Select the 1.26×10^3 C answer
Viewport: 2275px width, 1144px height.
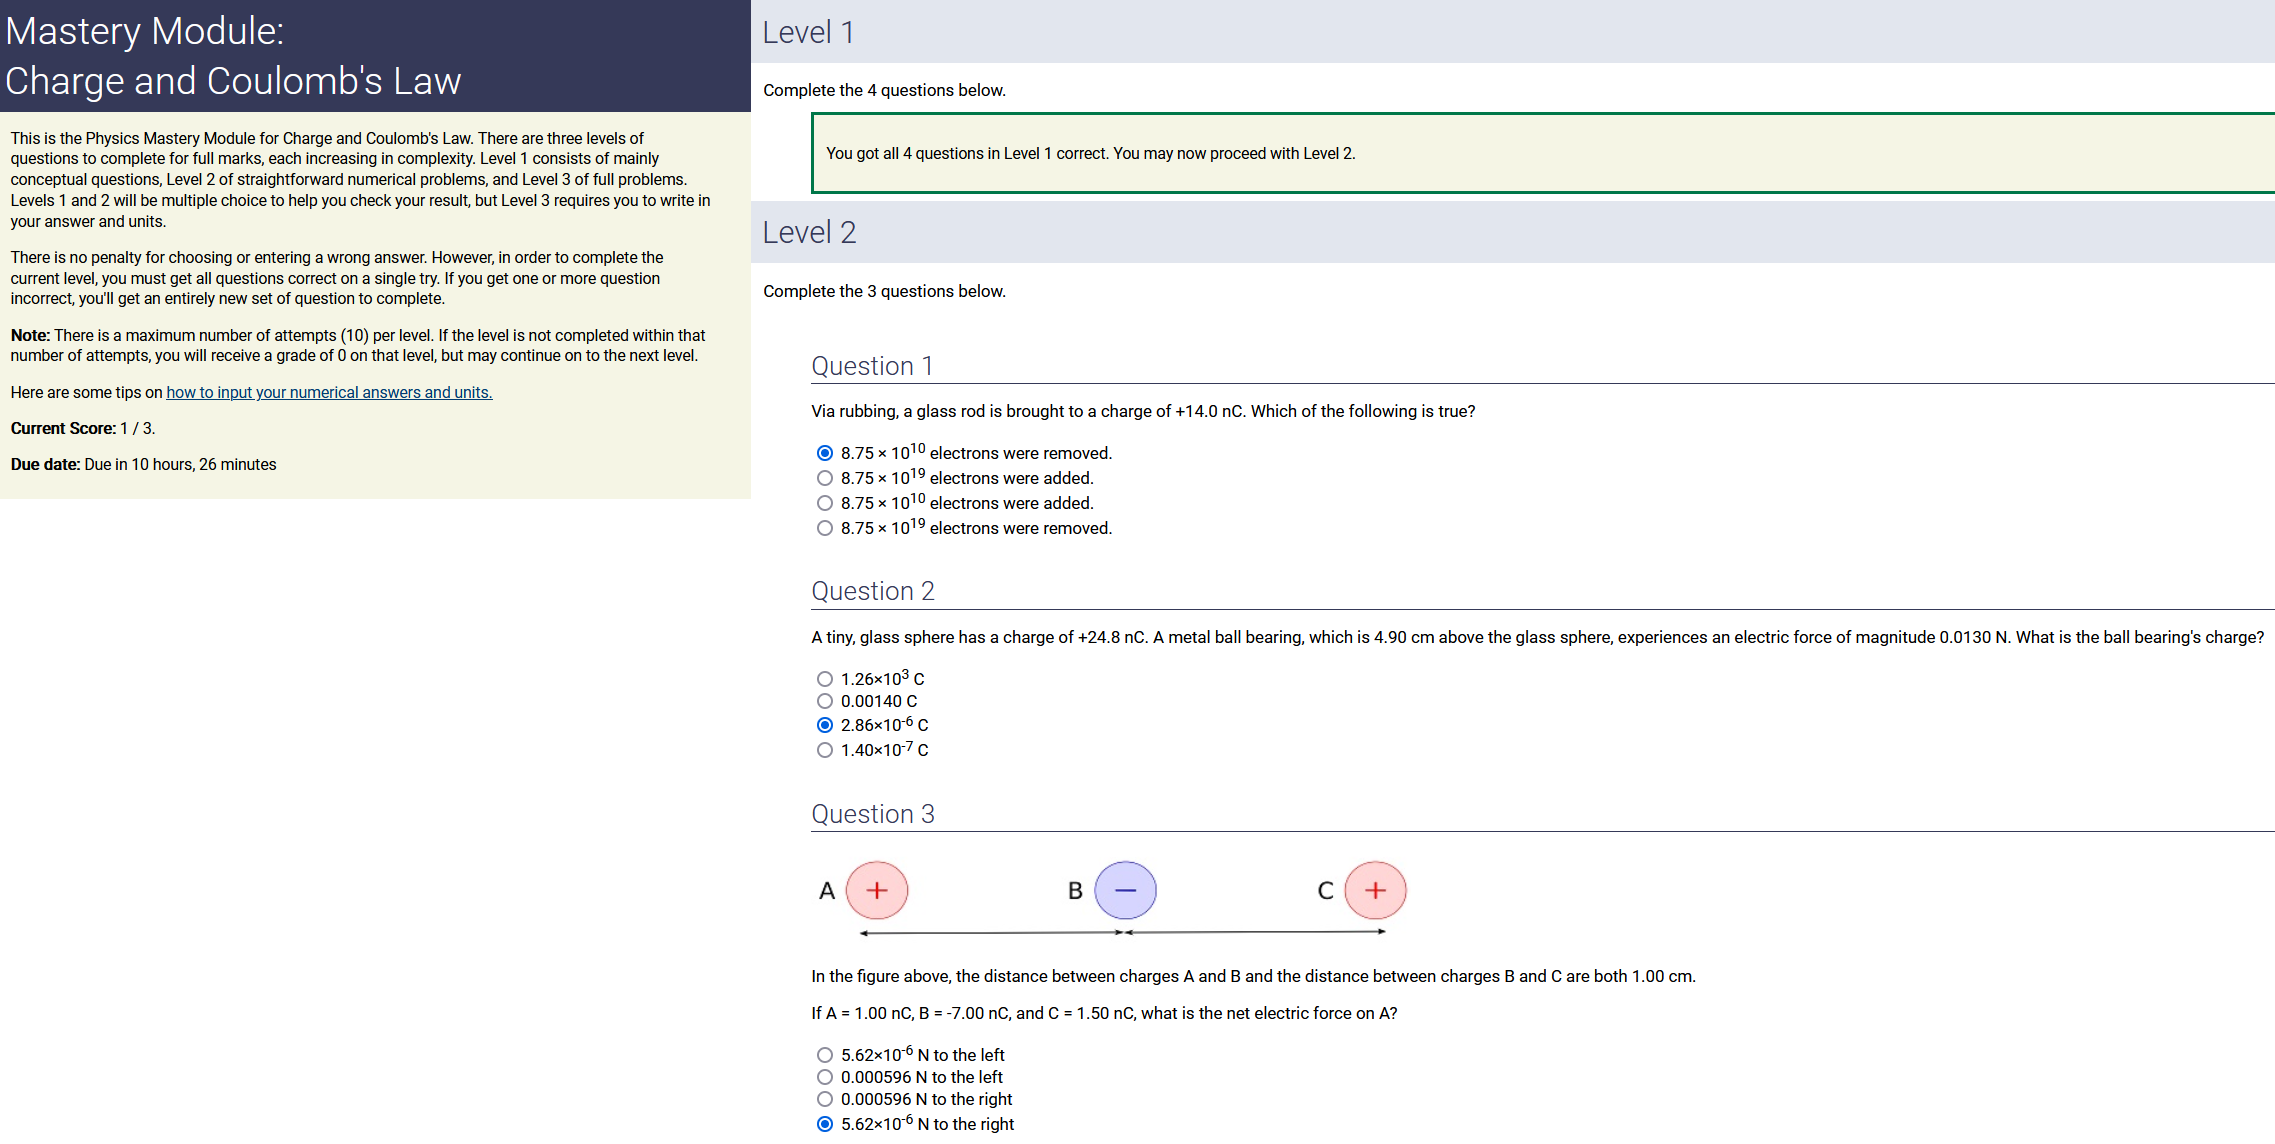pos(825,679)
